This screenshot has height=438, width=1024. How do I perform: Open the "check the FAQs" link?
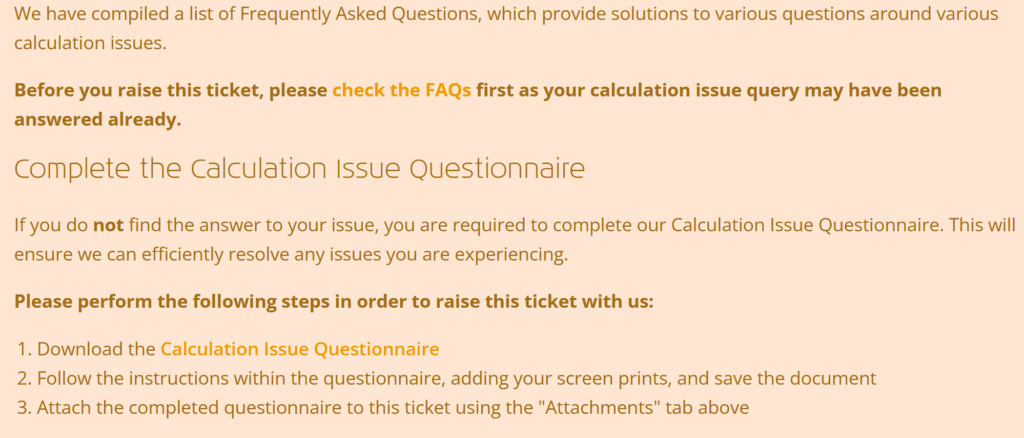click(401, 90)
